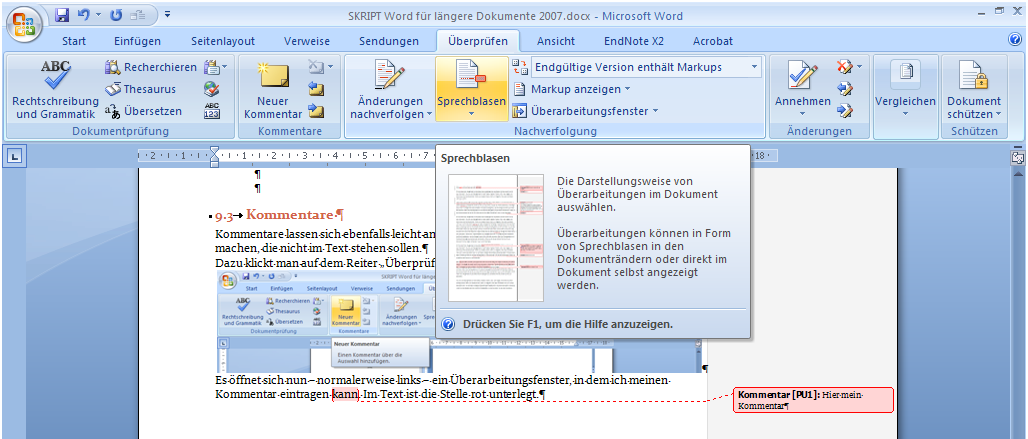1028x439 pixels.
Task: Click the set language globe icon
Action: click(212, 89)
